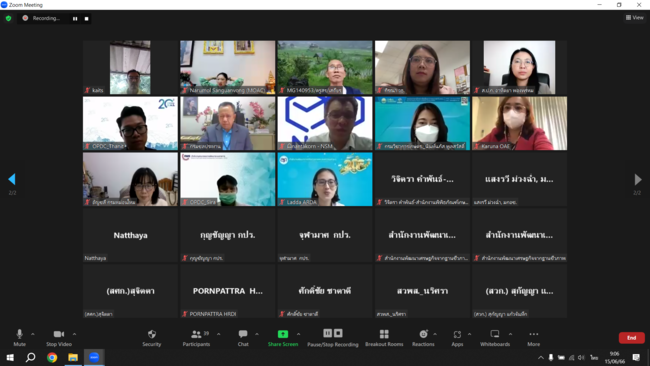650x366 pixels.
Task: Expand audio options arrow beside Mute
Action: (x=33, y=334)
